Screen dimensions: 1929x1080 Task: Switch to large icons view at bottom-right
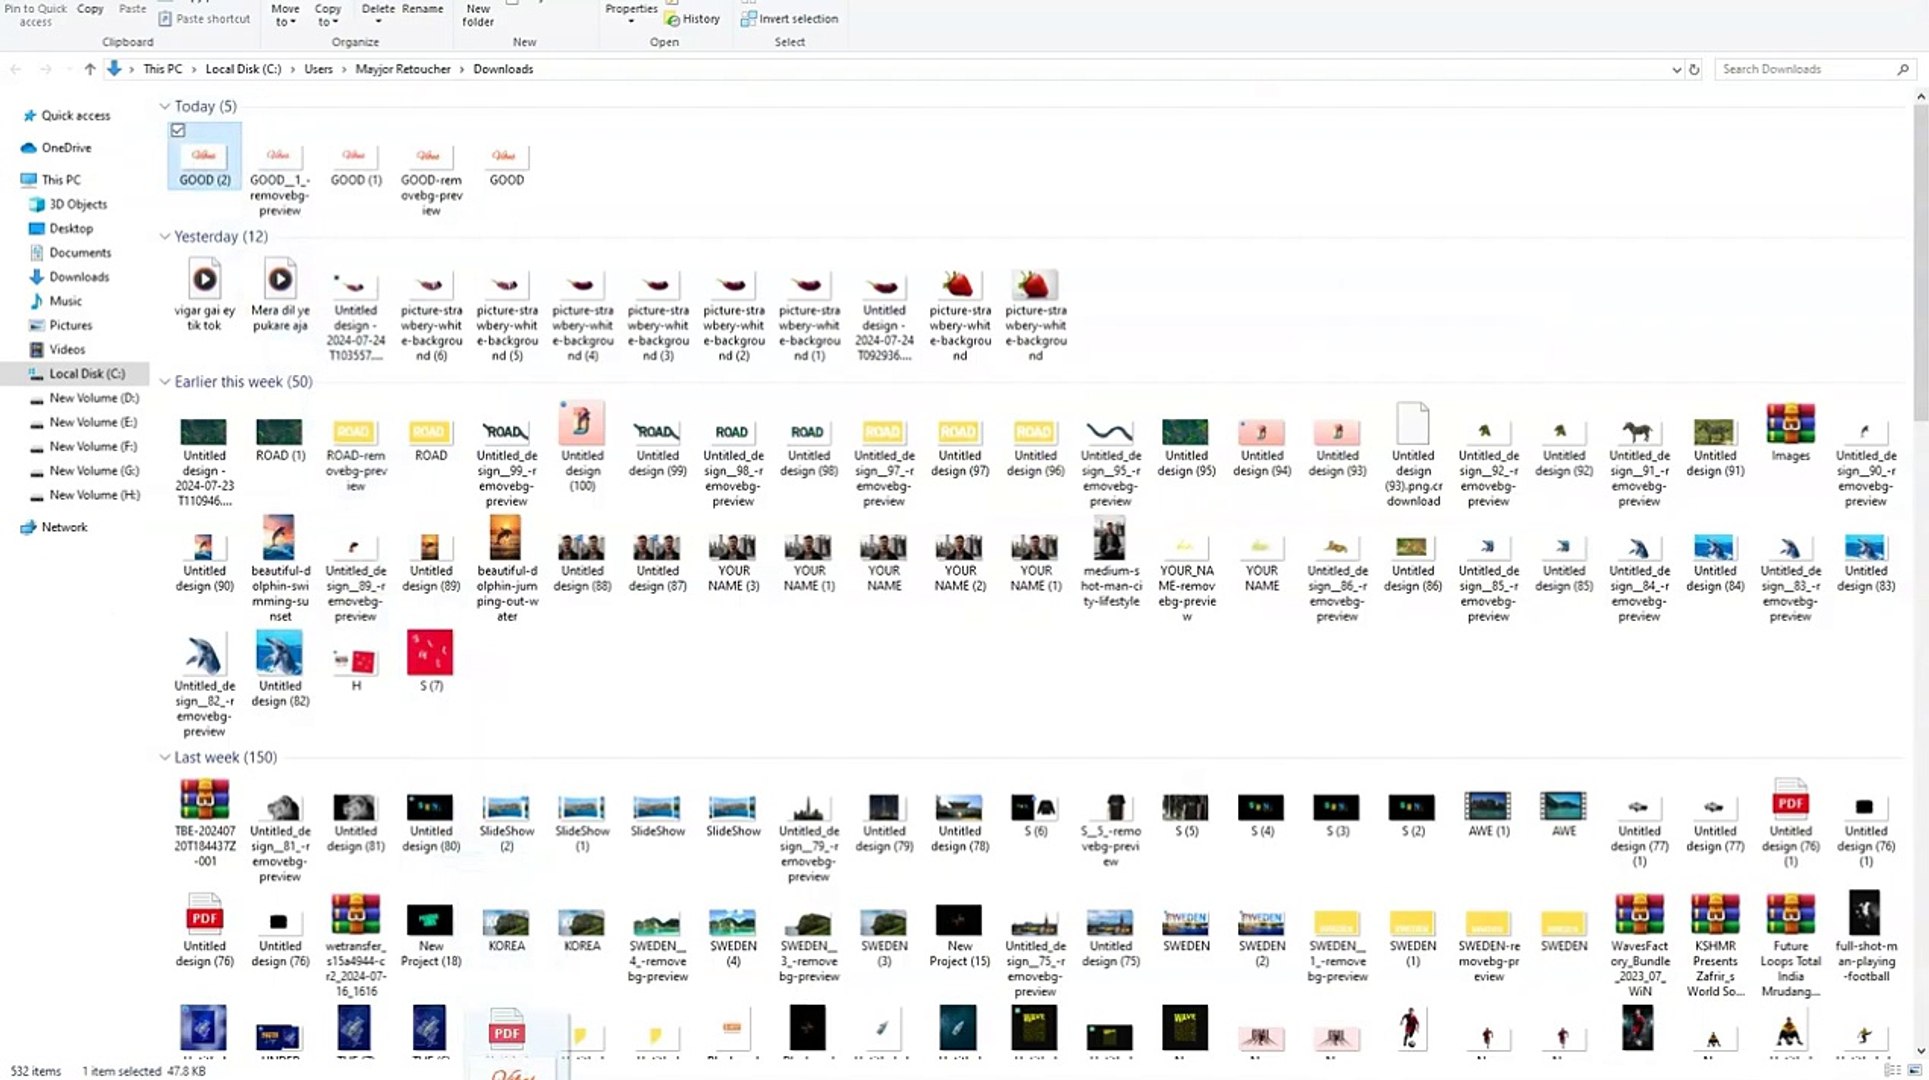pyautogui.click(x=1914, y=1070)
